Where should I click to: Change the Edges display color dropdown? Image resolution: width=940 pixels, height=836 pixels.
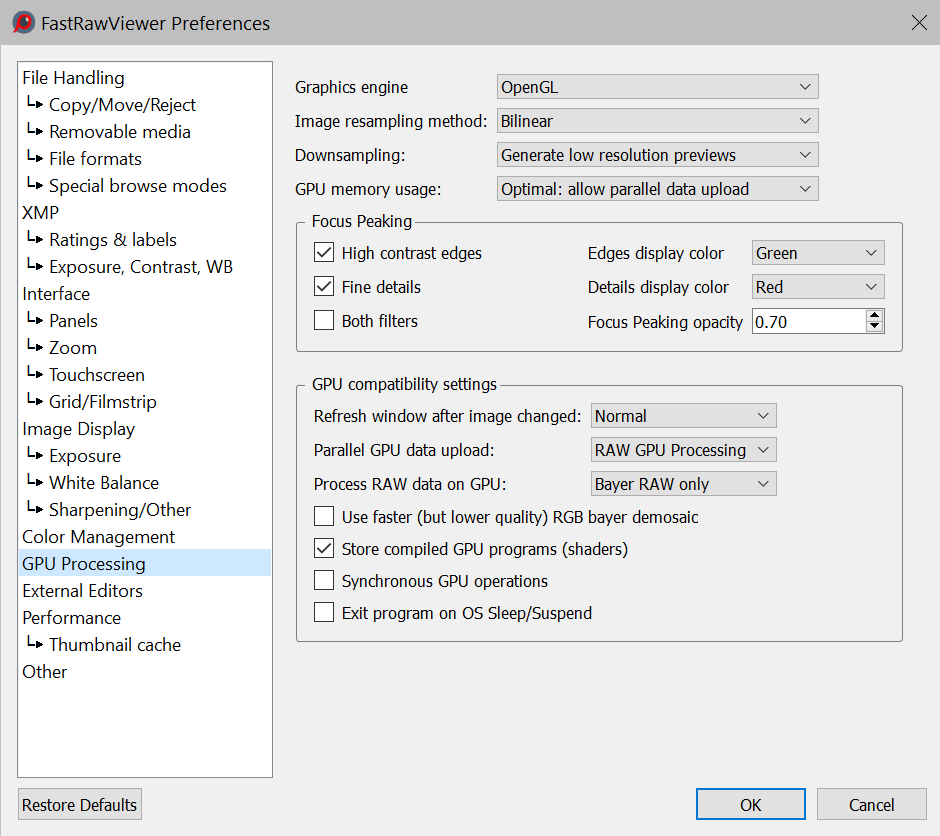(817, 253)
